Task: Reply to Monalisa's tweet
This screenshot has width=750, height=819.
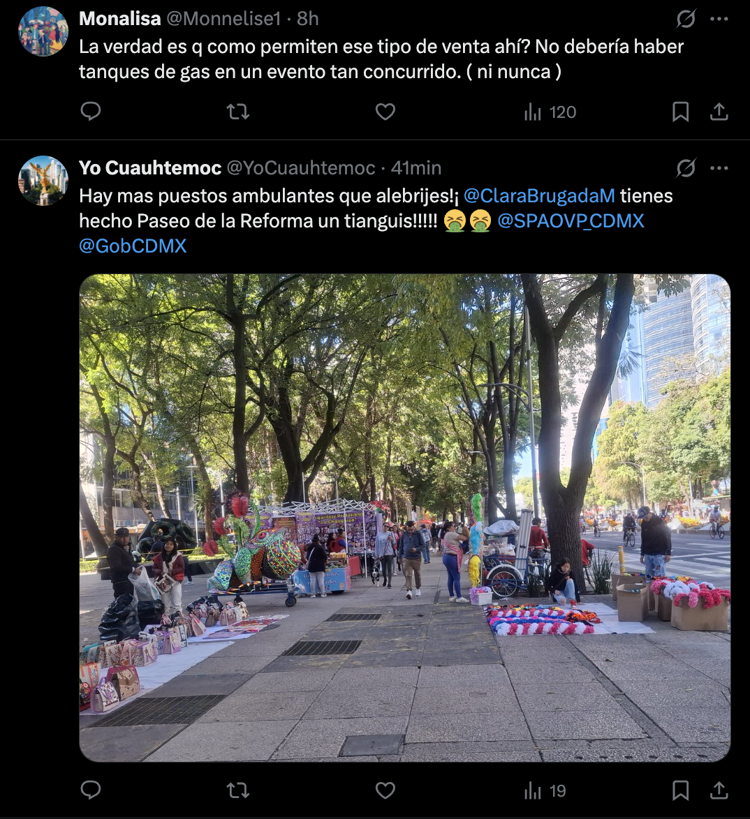Action: coord(91,111)
